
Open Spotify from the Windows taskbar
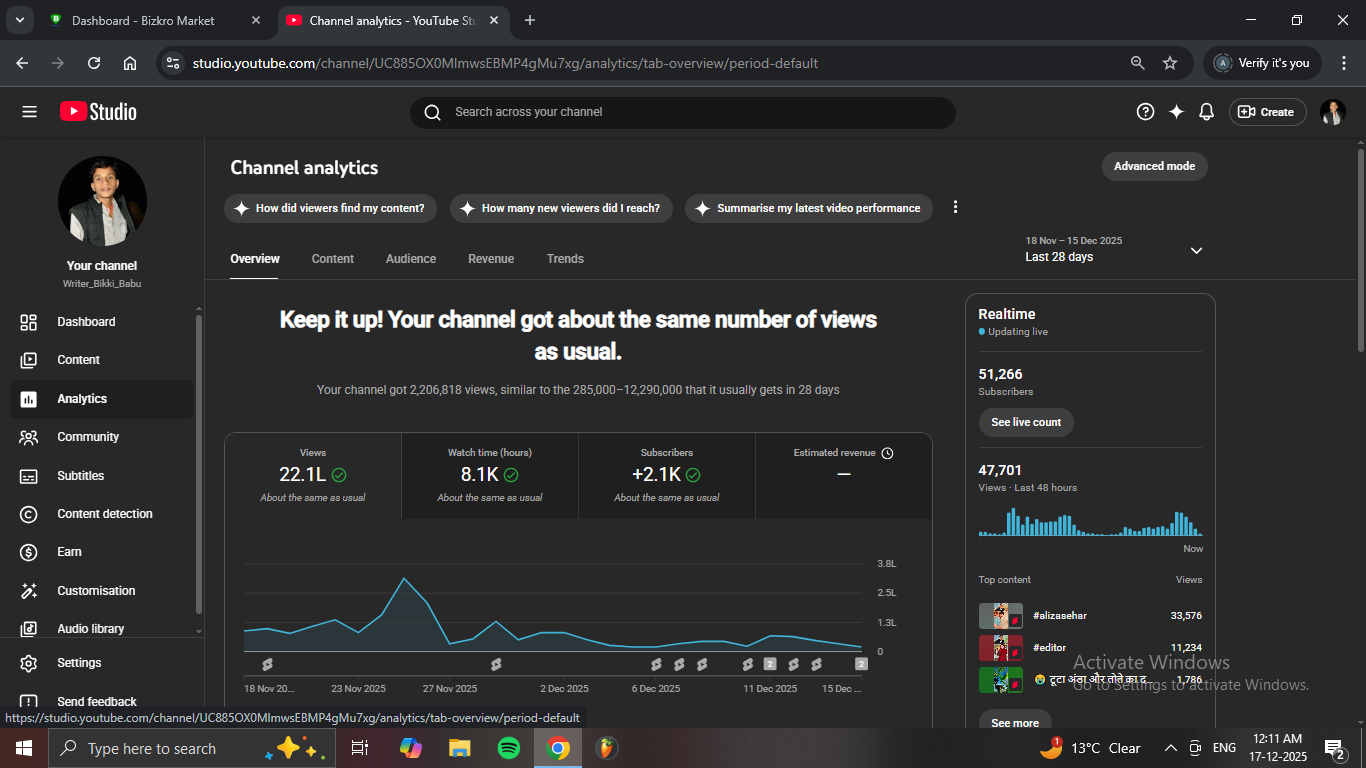508,748
